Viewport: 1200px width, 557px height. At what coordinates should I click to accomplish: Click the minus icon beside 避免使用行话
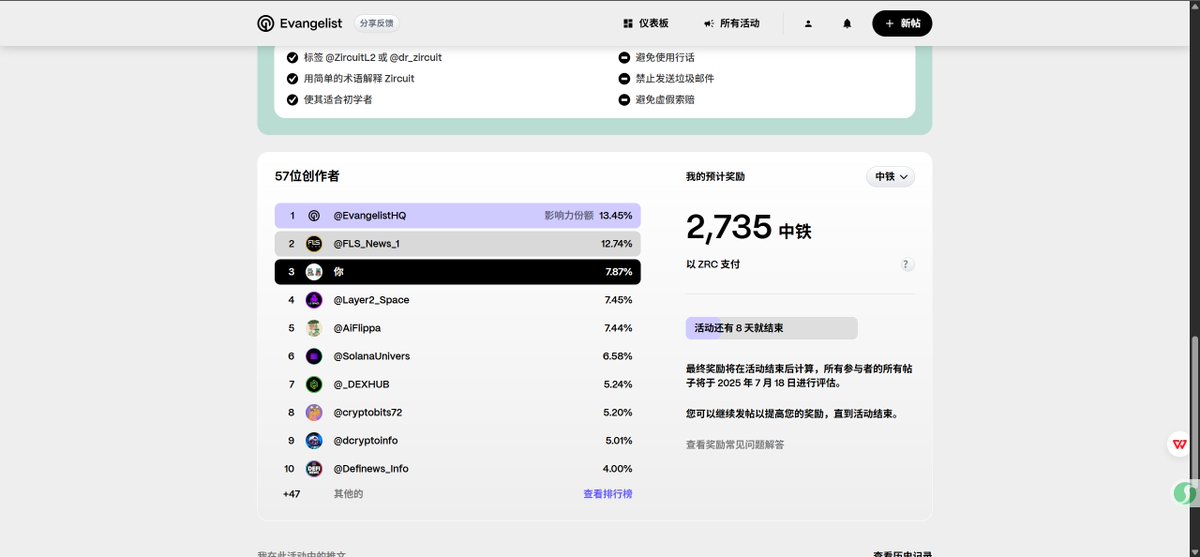click(x=624, y=57)
